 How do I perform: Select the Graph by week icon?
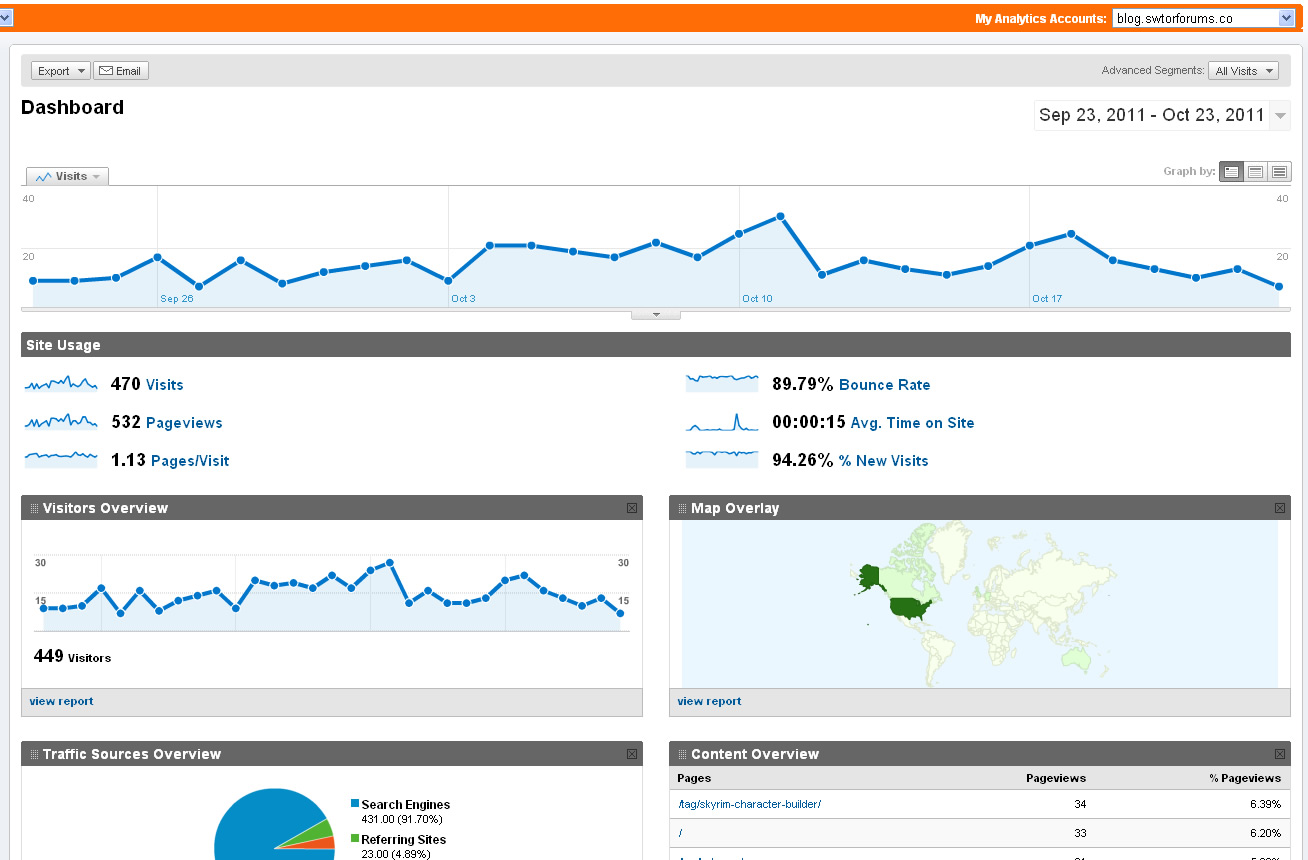pyautogui.click(x=1256, y=172)
